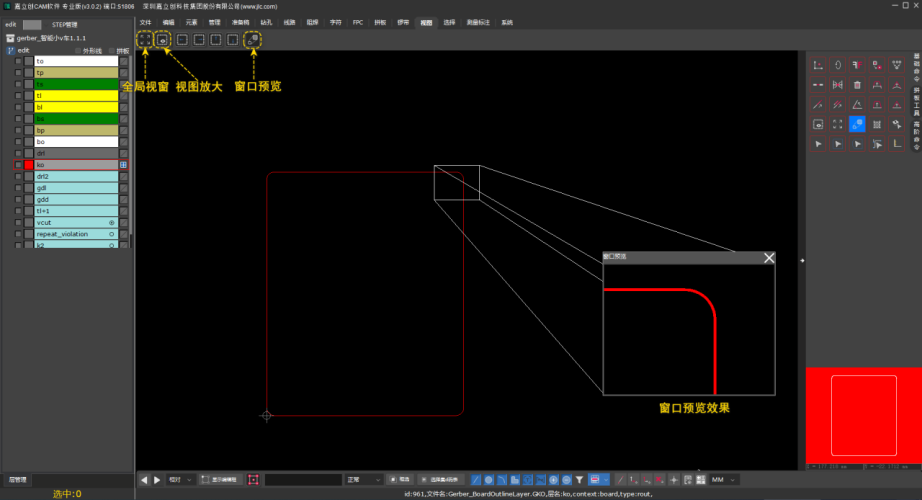922x500 pixels.
Task: Switch to the 拼板工具 vertical tab on right
Action: tap(917, 102)
